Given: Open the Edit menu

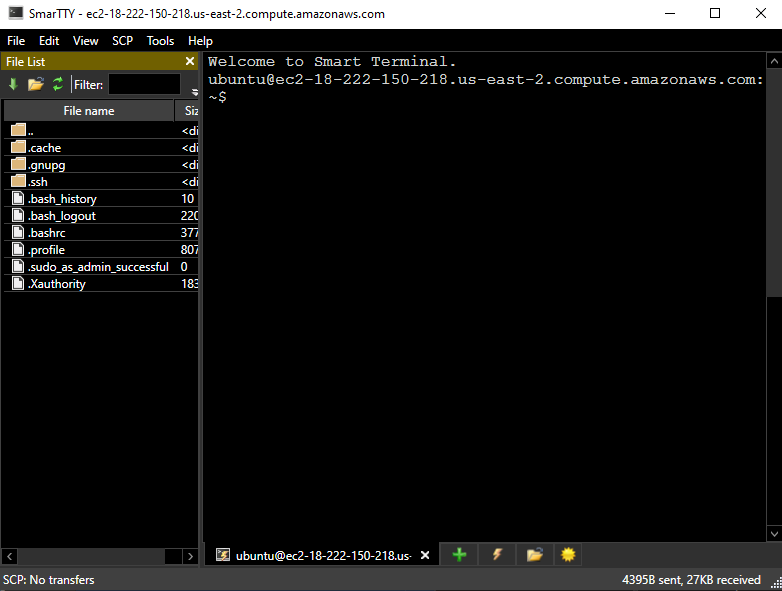Looking at the screenshot, I should [49, 41].
